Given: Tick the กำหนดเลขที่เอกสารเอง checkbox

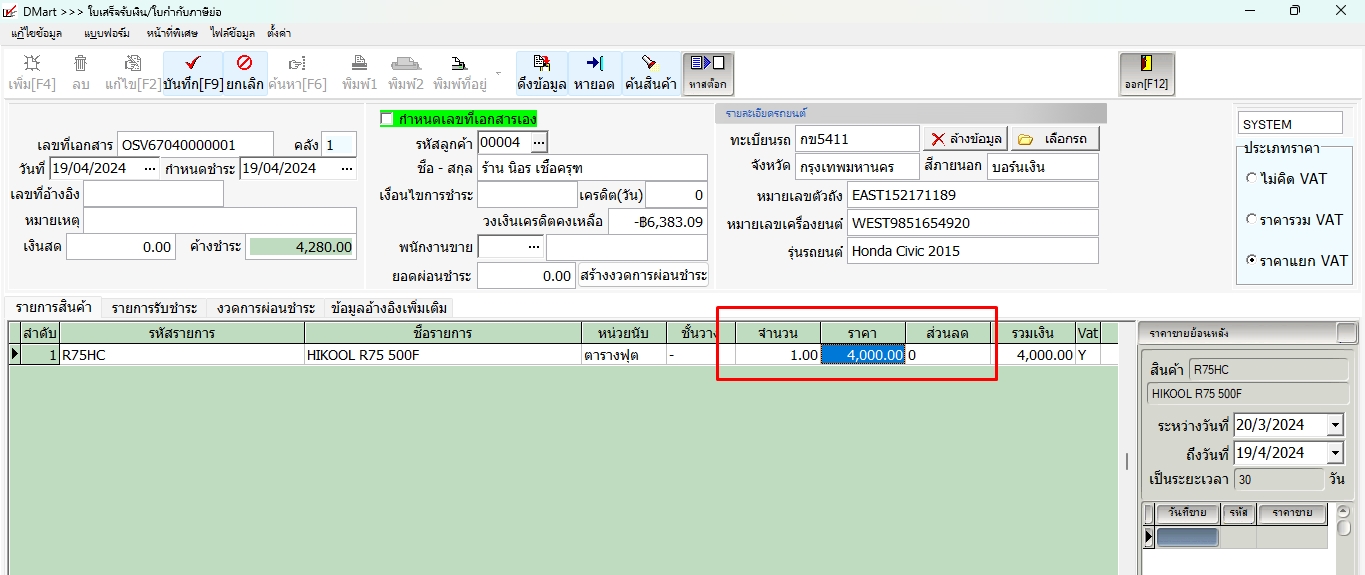Looking at the screenshot, I should [x=387, y=119].
